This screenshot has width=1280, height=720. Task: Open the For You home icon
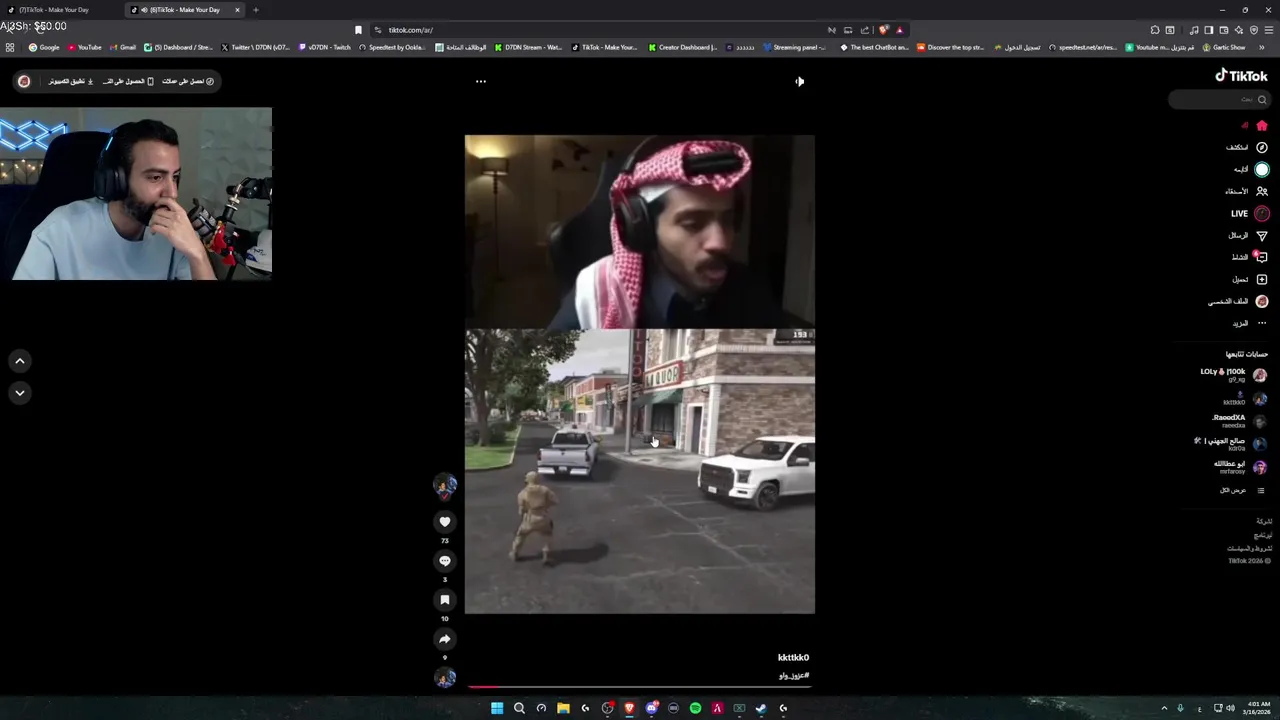[x=1262, y=126]
